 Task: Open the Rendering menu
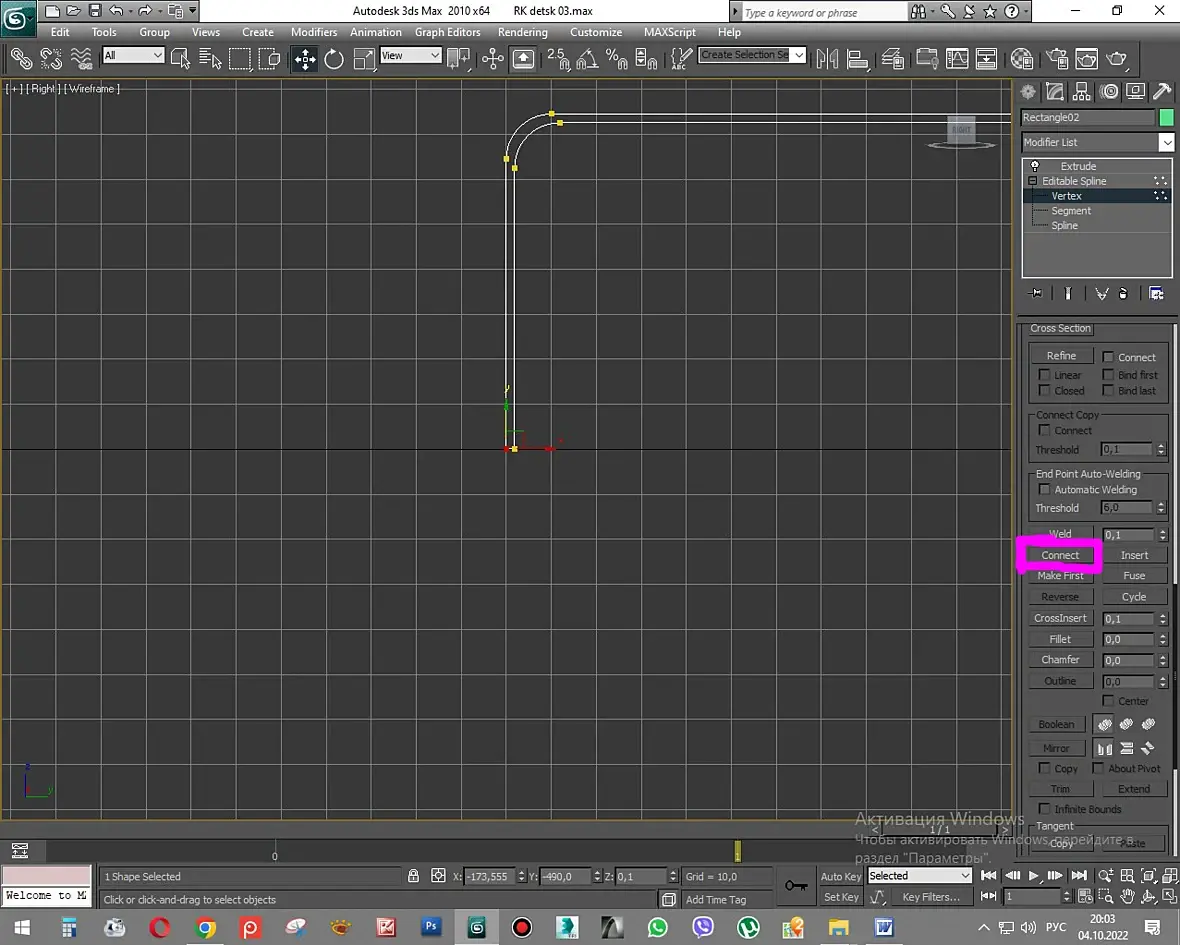(522, 32)
